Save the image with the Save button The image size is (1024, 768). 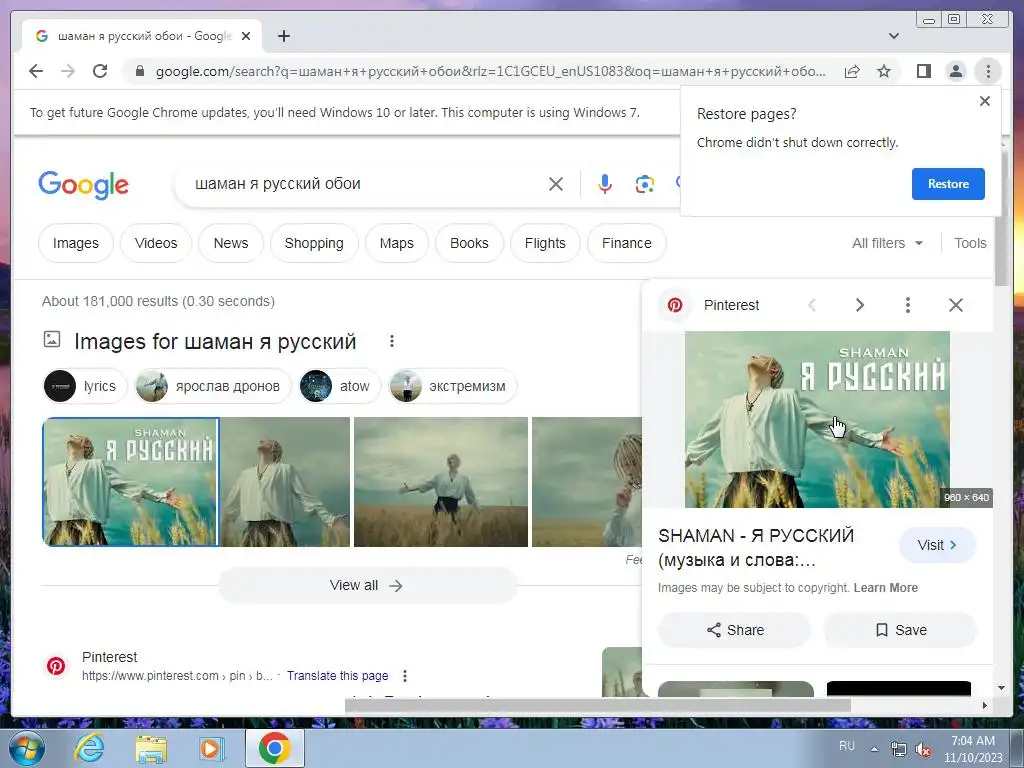pyautogui.click(x=900, y=630)
